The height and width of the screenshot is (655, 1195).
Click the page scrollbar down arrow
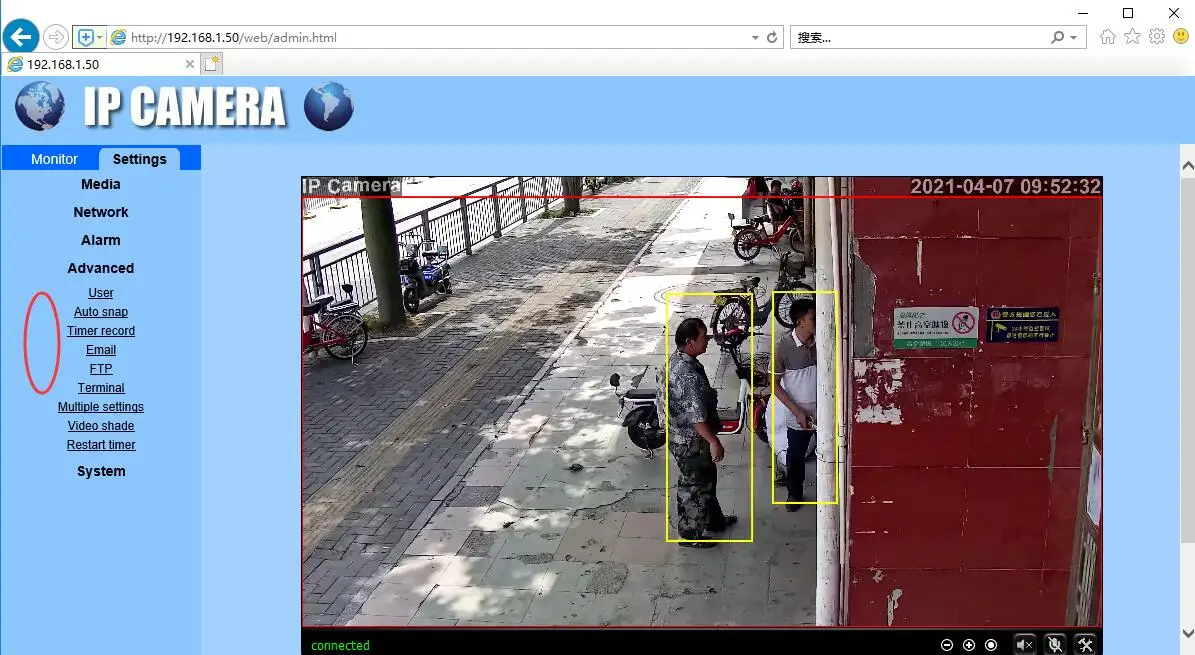pos(1187,633)
